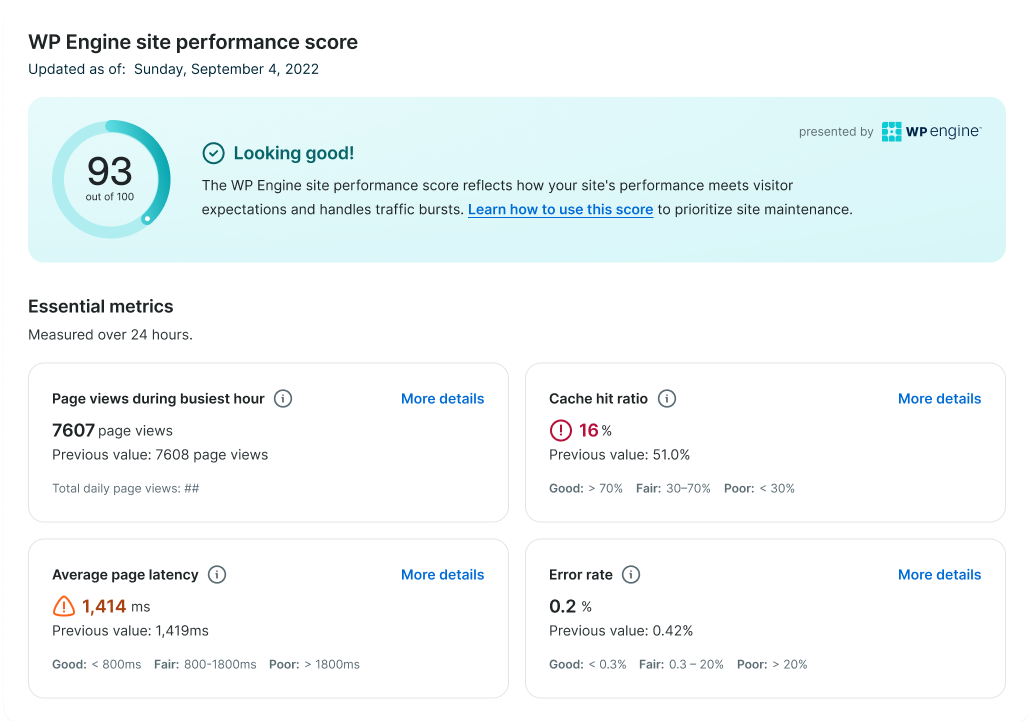Click the green checkmark beside Looking good
The width and height of the screenshot is (1028, 721).
(x=213, y=153)
